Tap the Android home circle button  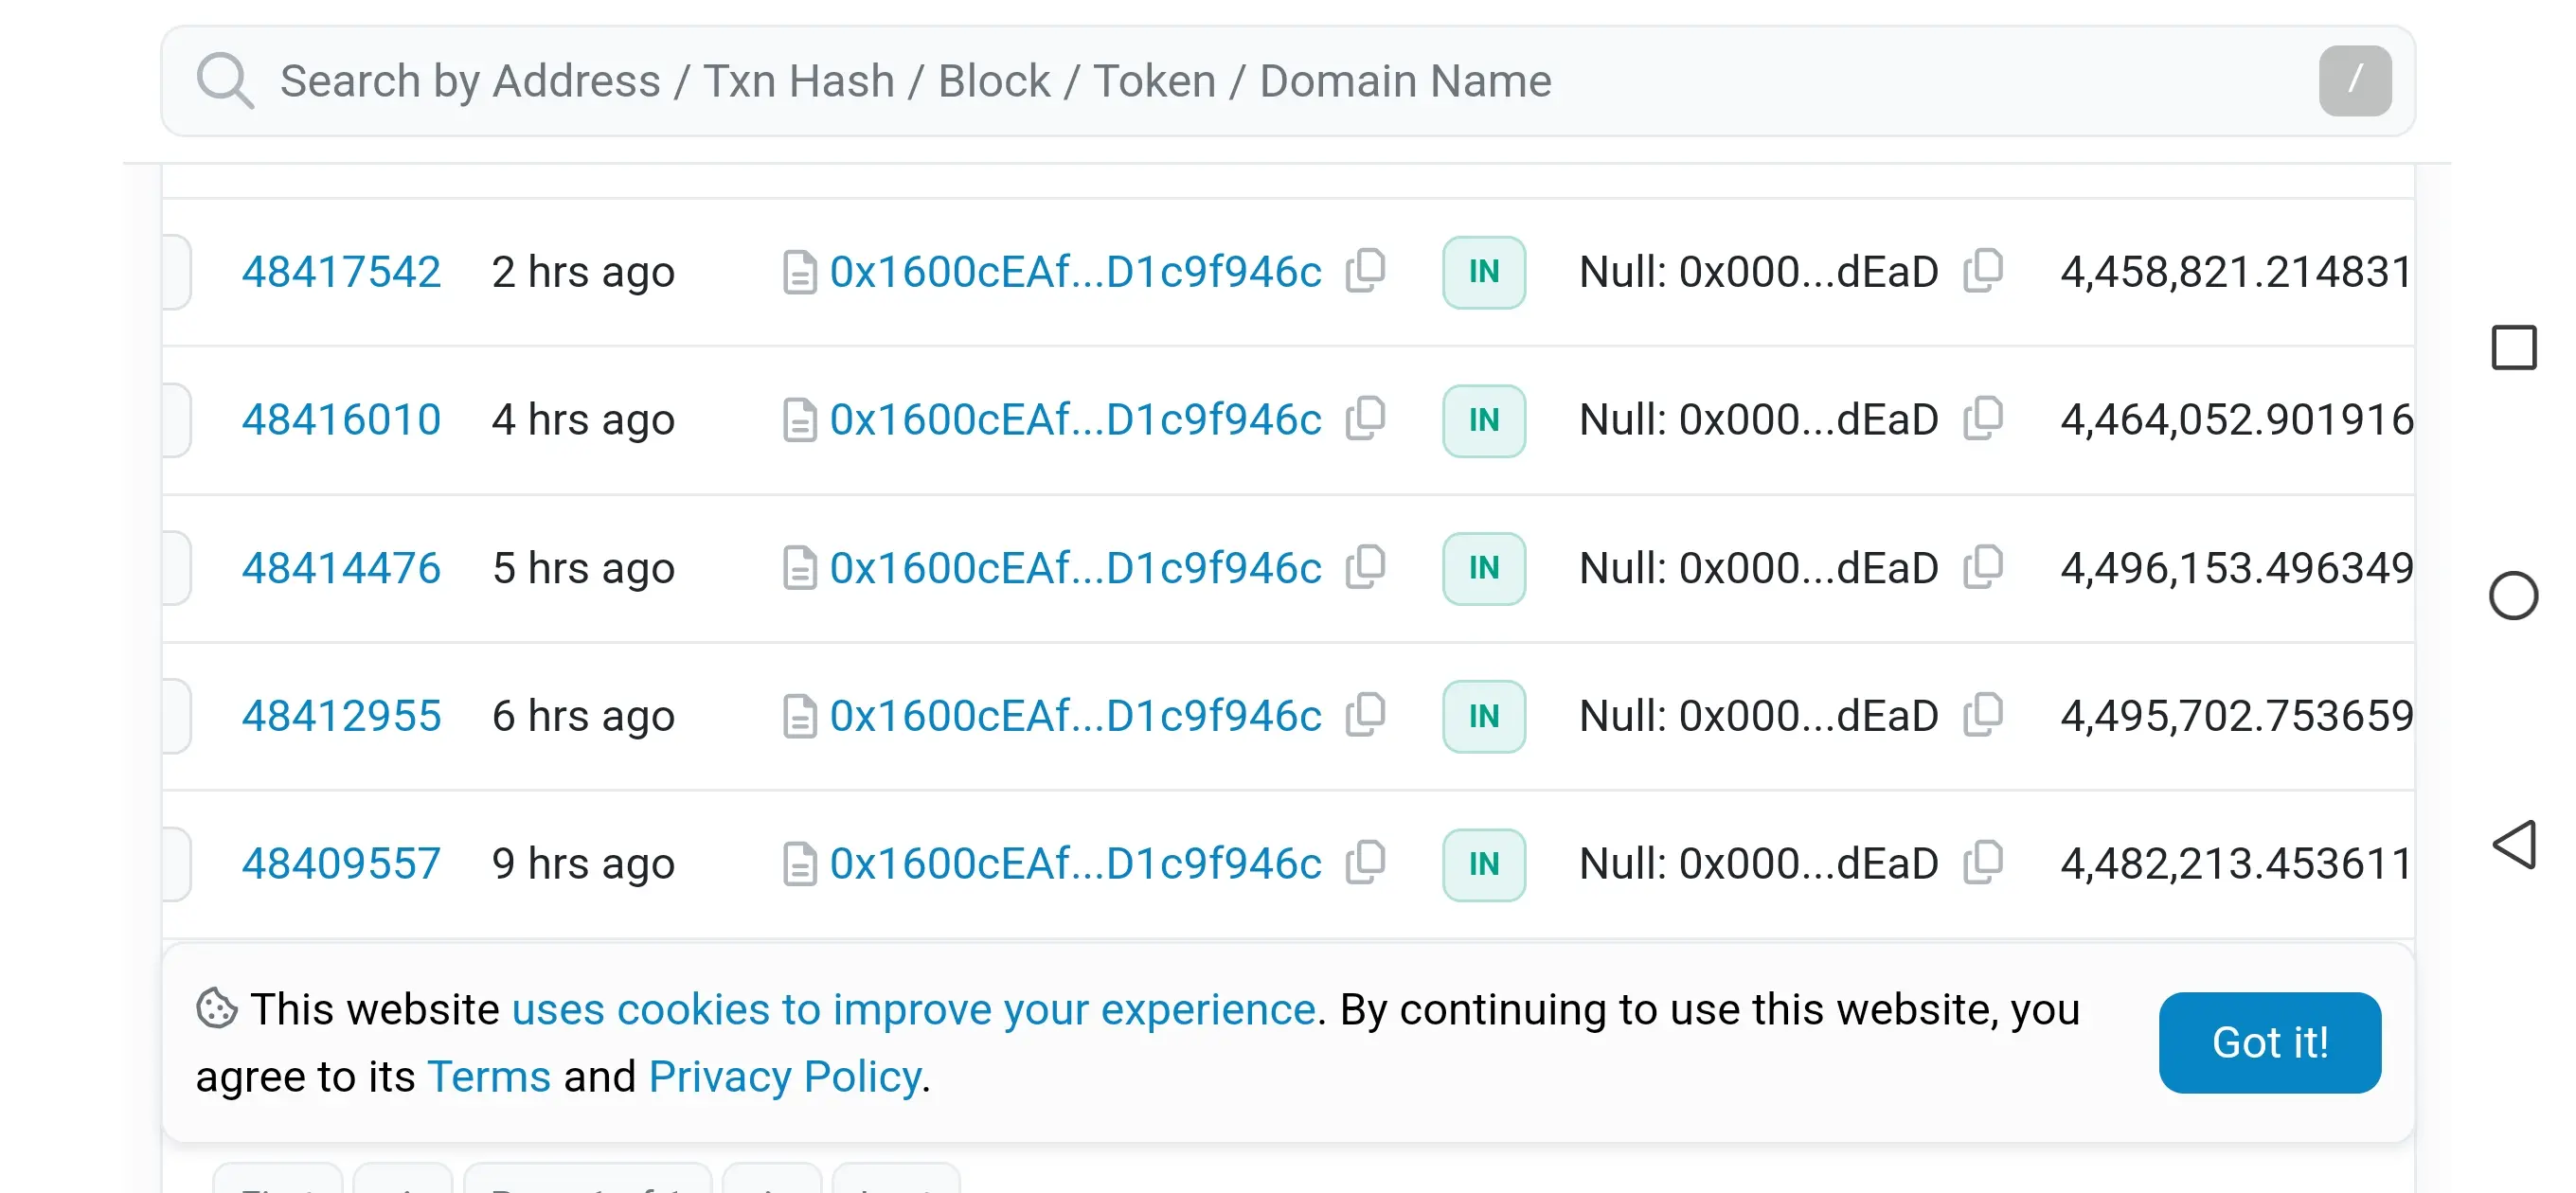[2513, 596]
